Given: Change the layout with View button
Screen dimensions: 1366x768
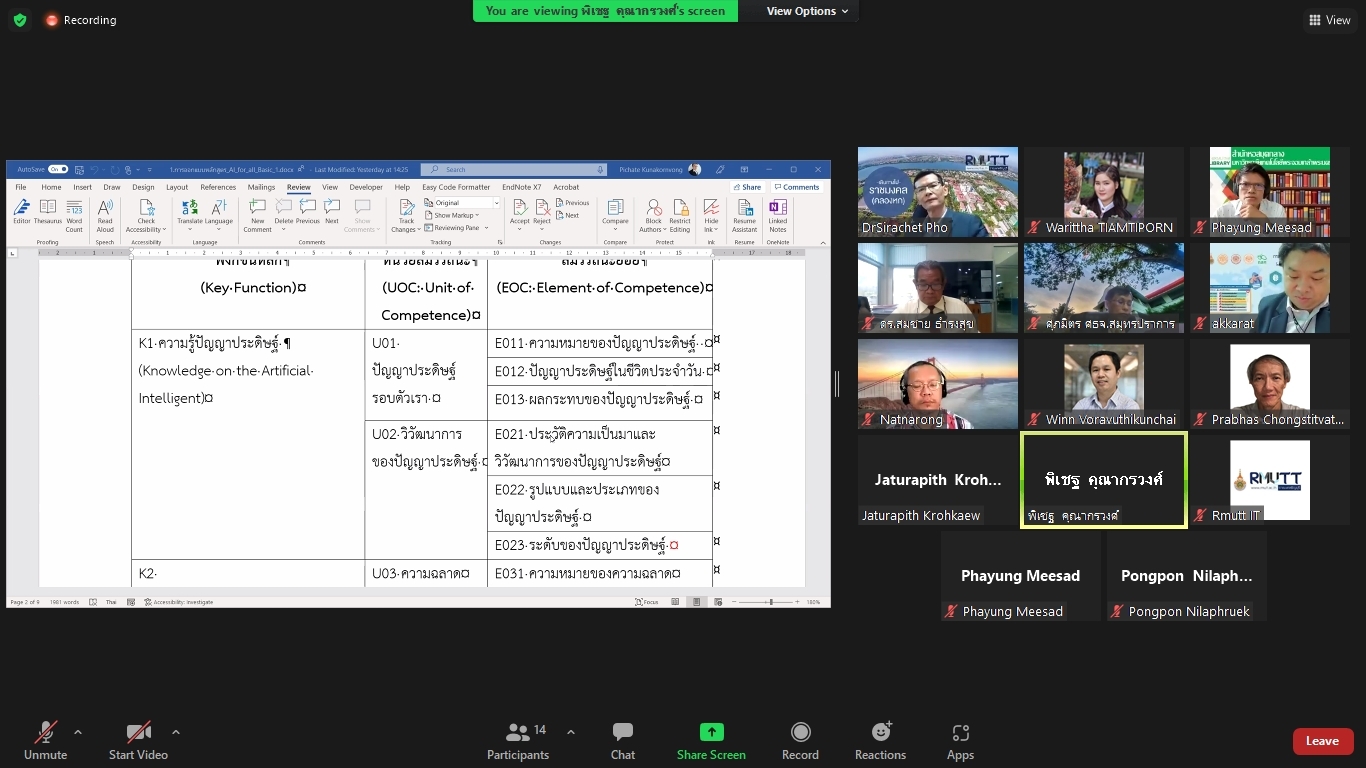Looking at the screenshot, I should (x=1329, y=20).
